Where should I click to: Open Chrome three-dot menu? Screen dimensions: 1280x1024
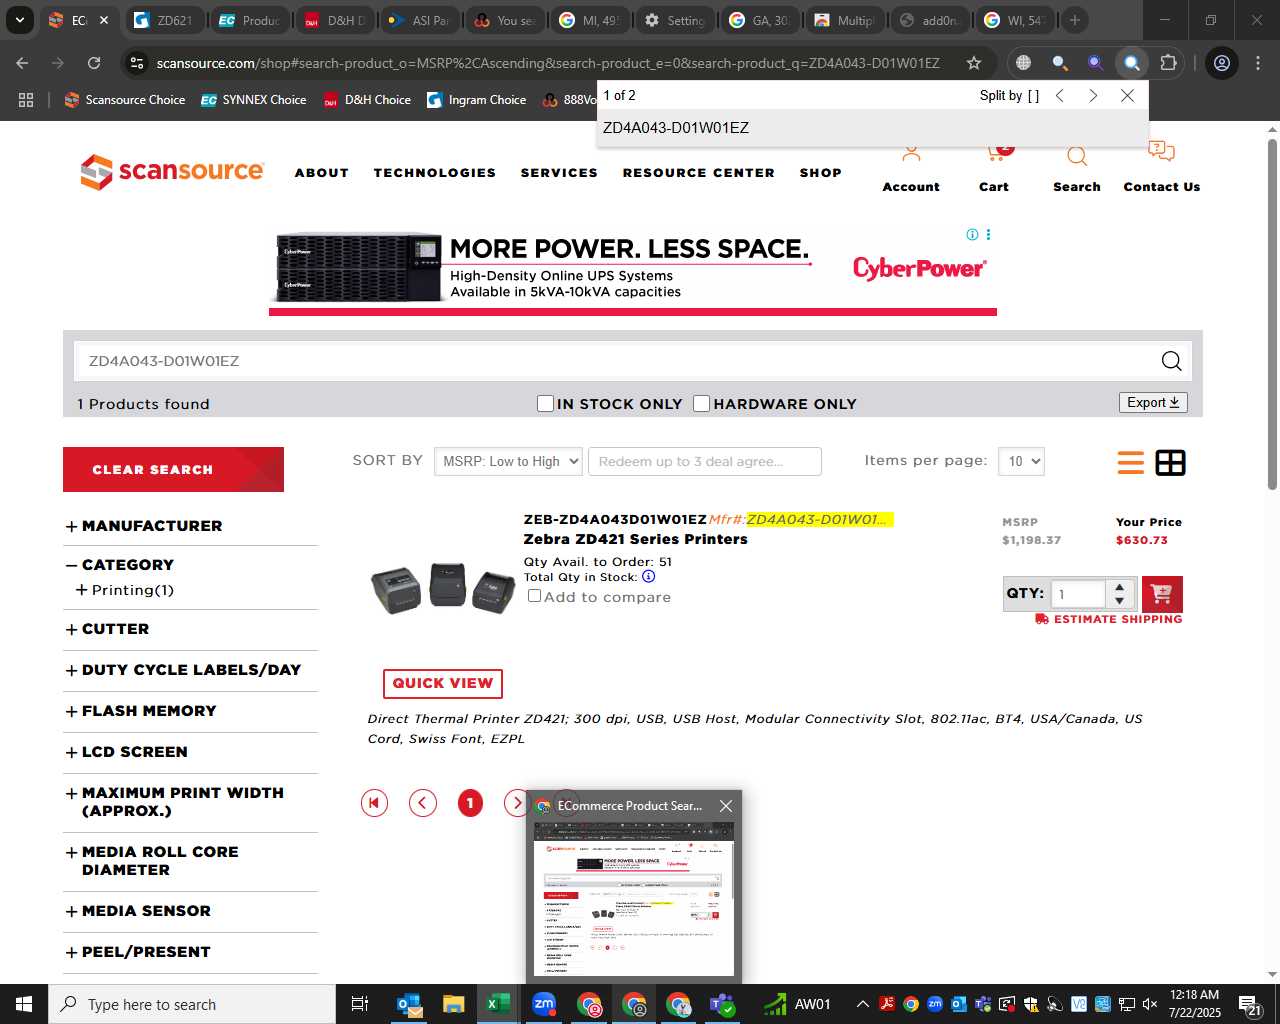point(1258,63)
